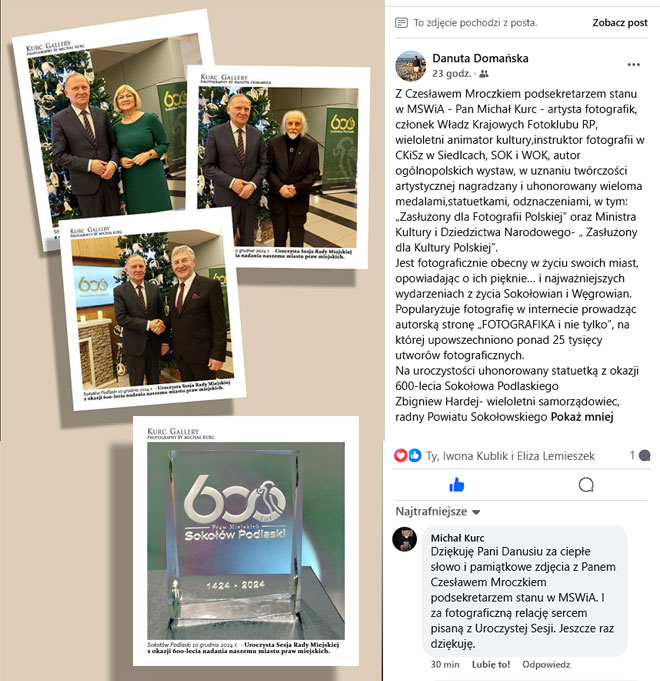The width and height of the screenshot is (660, 681).
Task: Click the audience friends icon next to 23 godz.
Action: tap(484, 74)
